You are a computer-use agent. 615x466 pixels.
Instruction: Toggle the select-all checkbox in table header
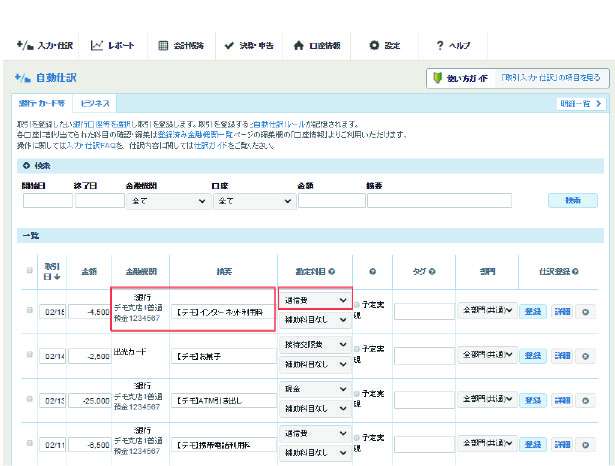click(x=29, y=270)
